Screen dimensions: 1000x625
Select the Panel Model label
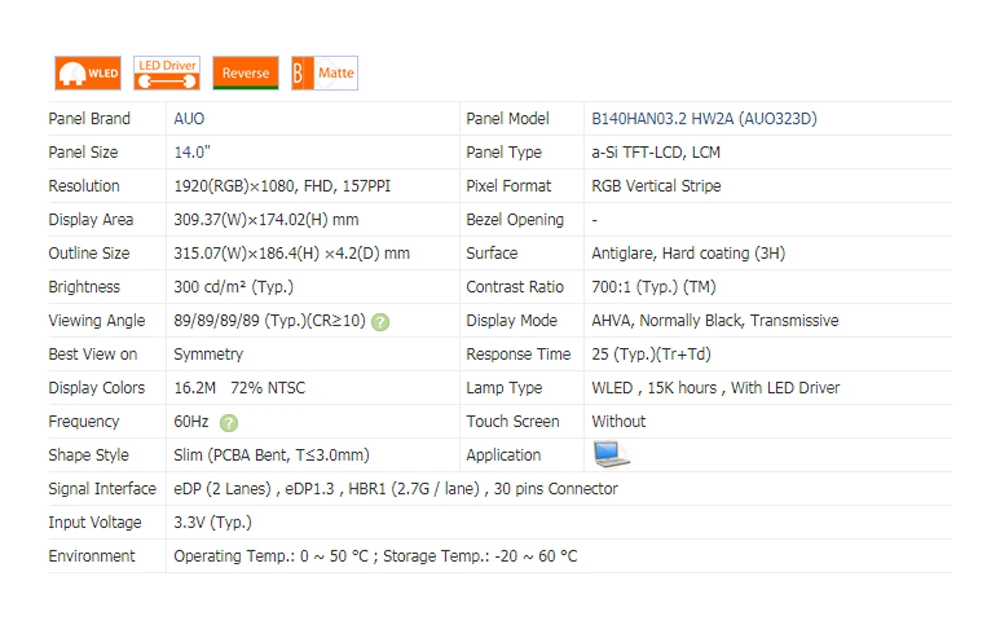[x=508, y=119]
